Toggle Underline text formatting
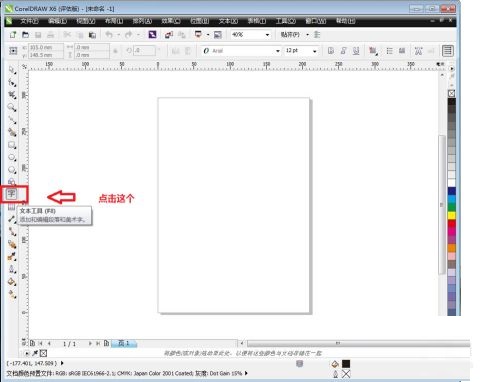 pos(356,51)
